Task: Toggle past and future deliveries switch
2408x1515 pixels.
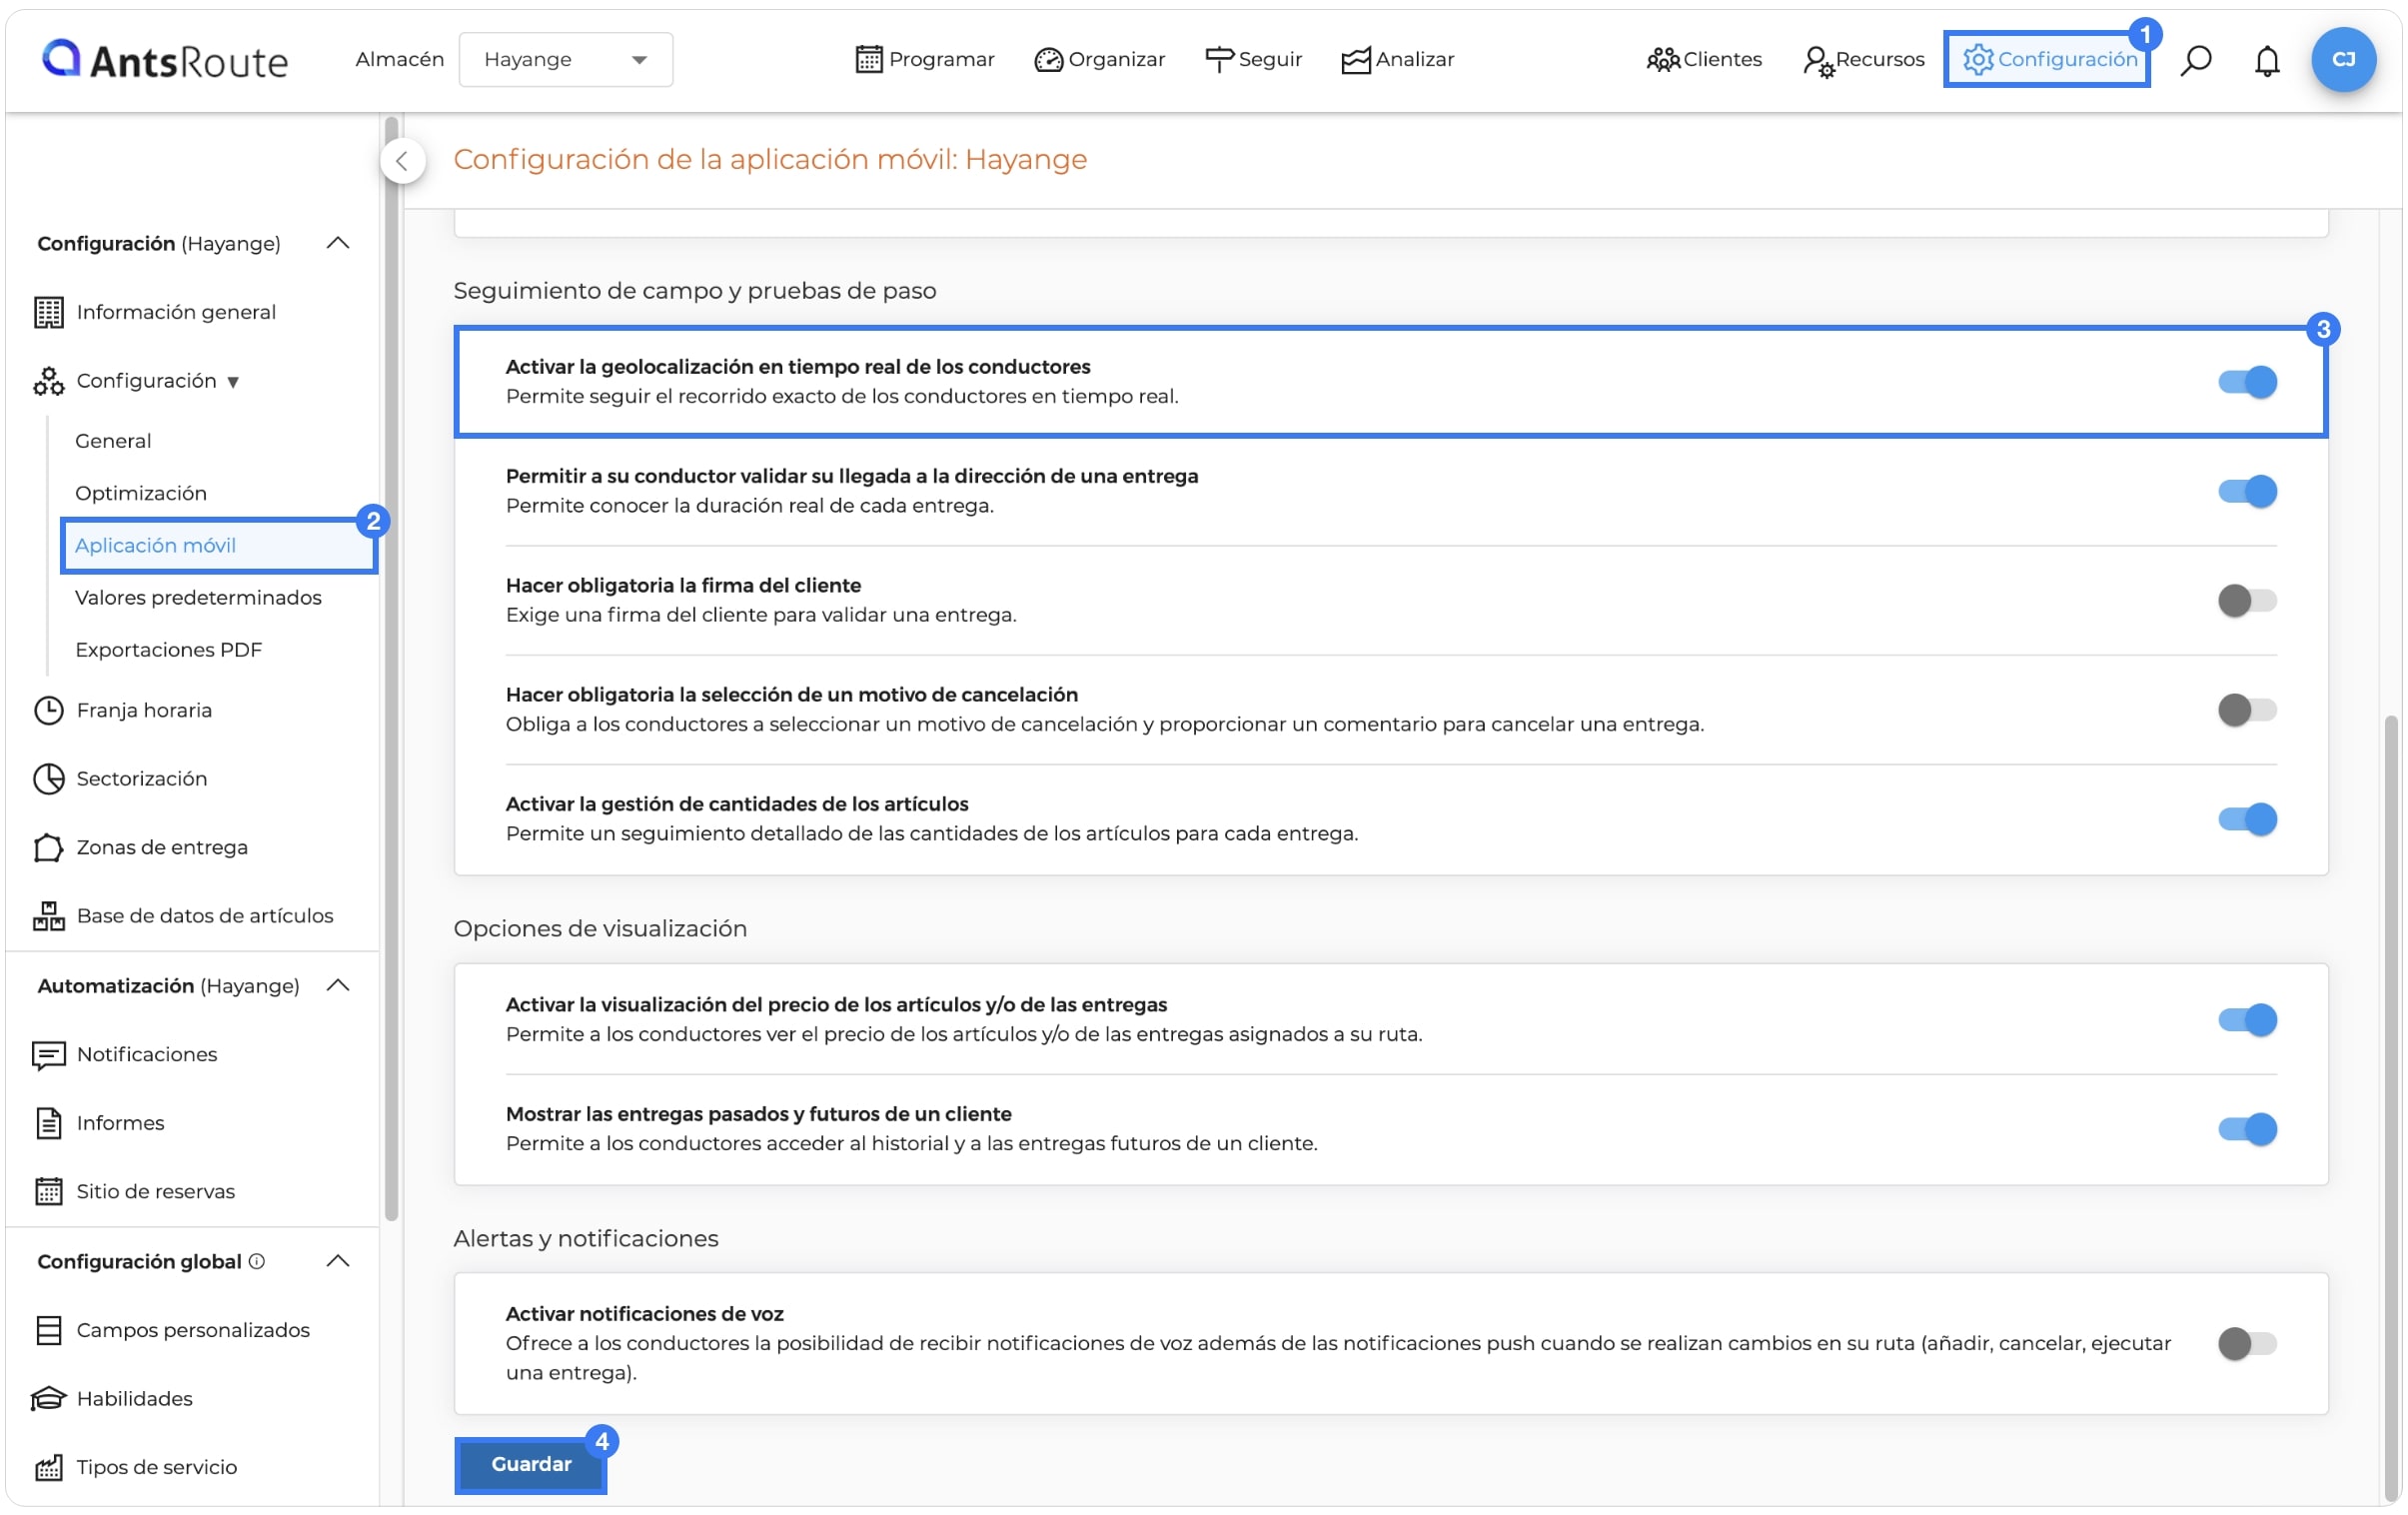Action: (x=2247, y=1128)
